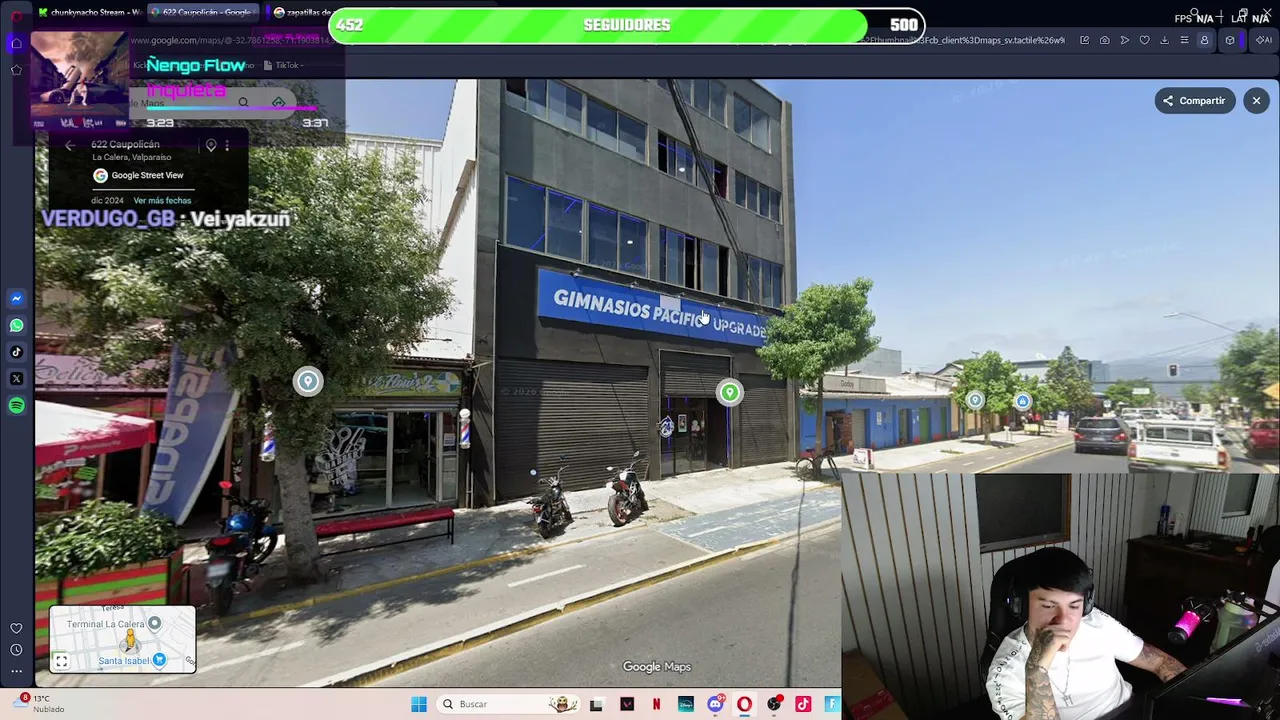This screenshot has height=720, width=1280.
Task: Open Opera GX from the taskbar
Action: [744, 704]
